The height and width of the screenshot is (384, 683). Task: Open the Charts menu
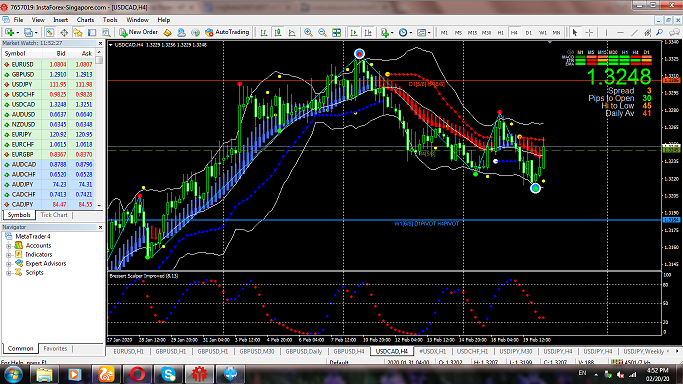click(x=85, y=20)
